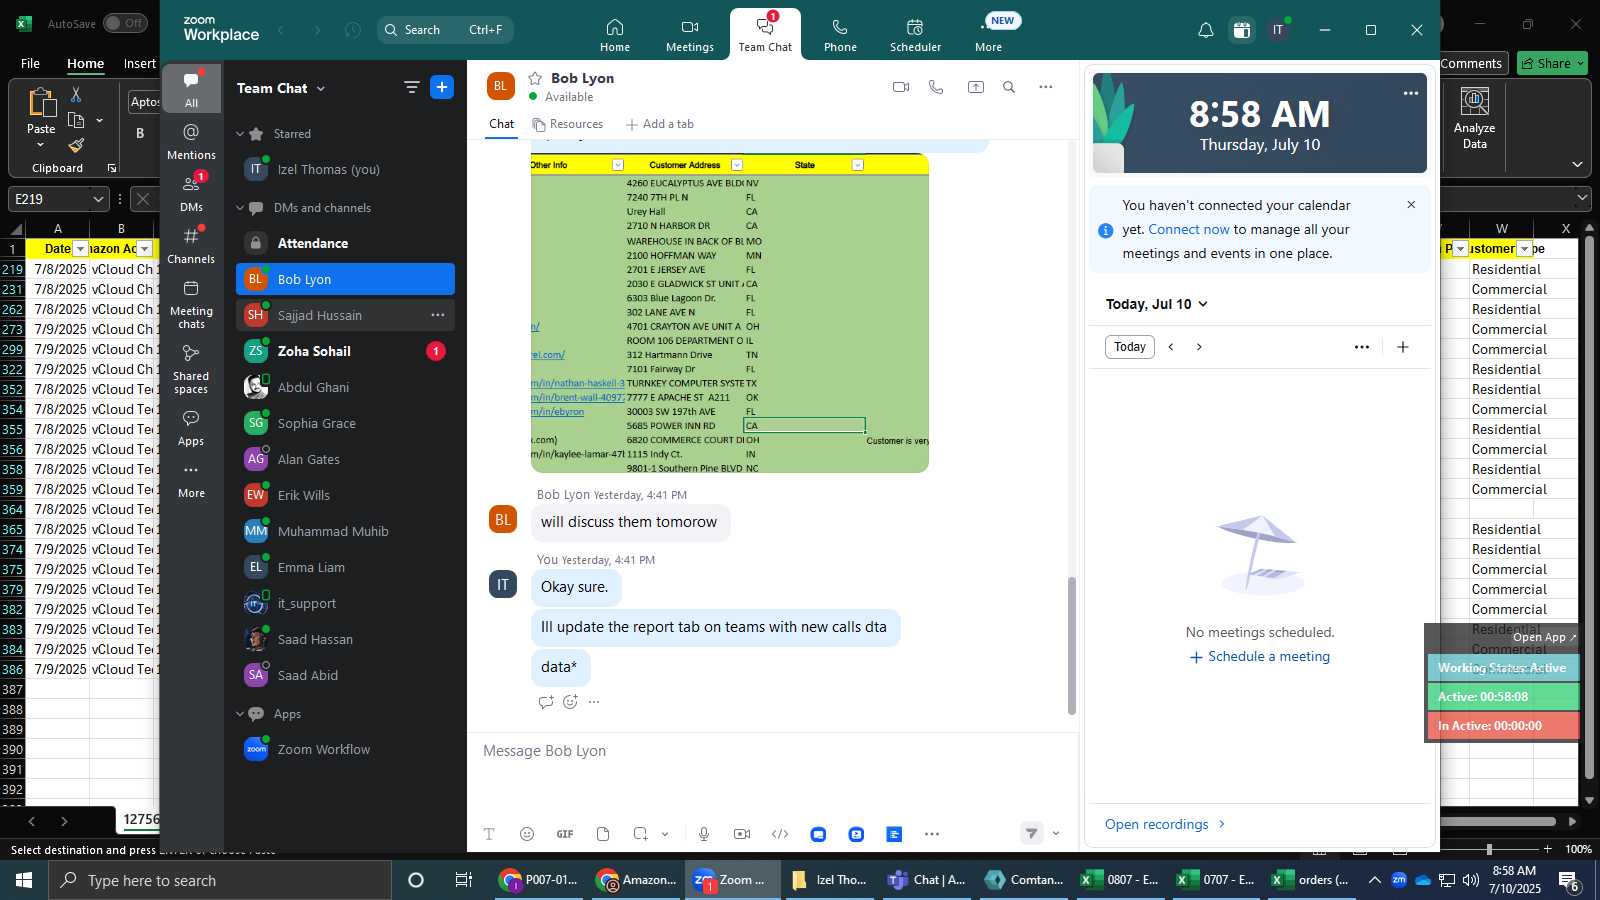Open Shared spaces in sidebar
Viewport: 1600px width, 900px height.
point(191,369)
